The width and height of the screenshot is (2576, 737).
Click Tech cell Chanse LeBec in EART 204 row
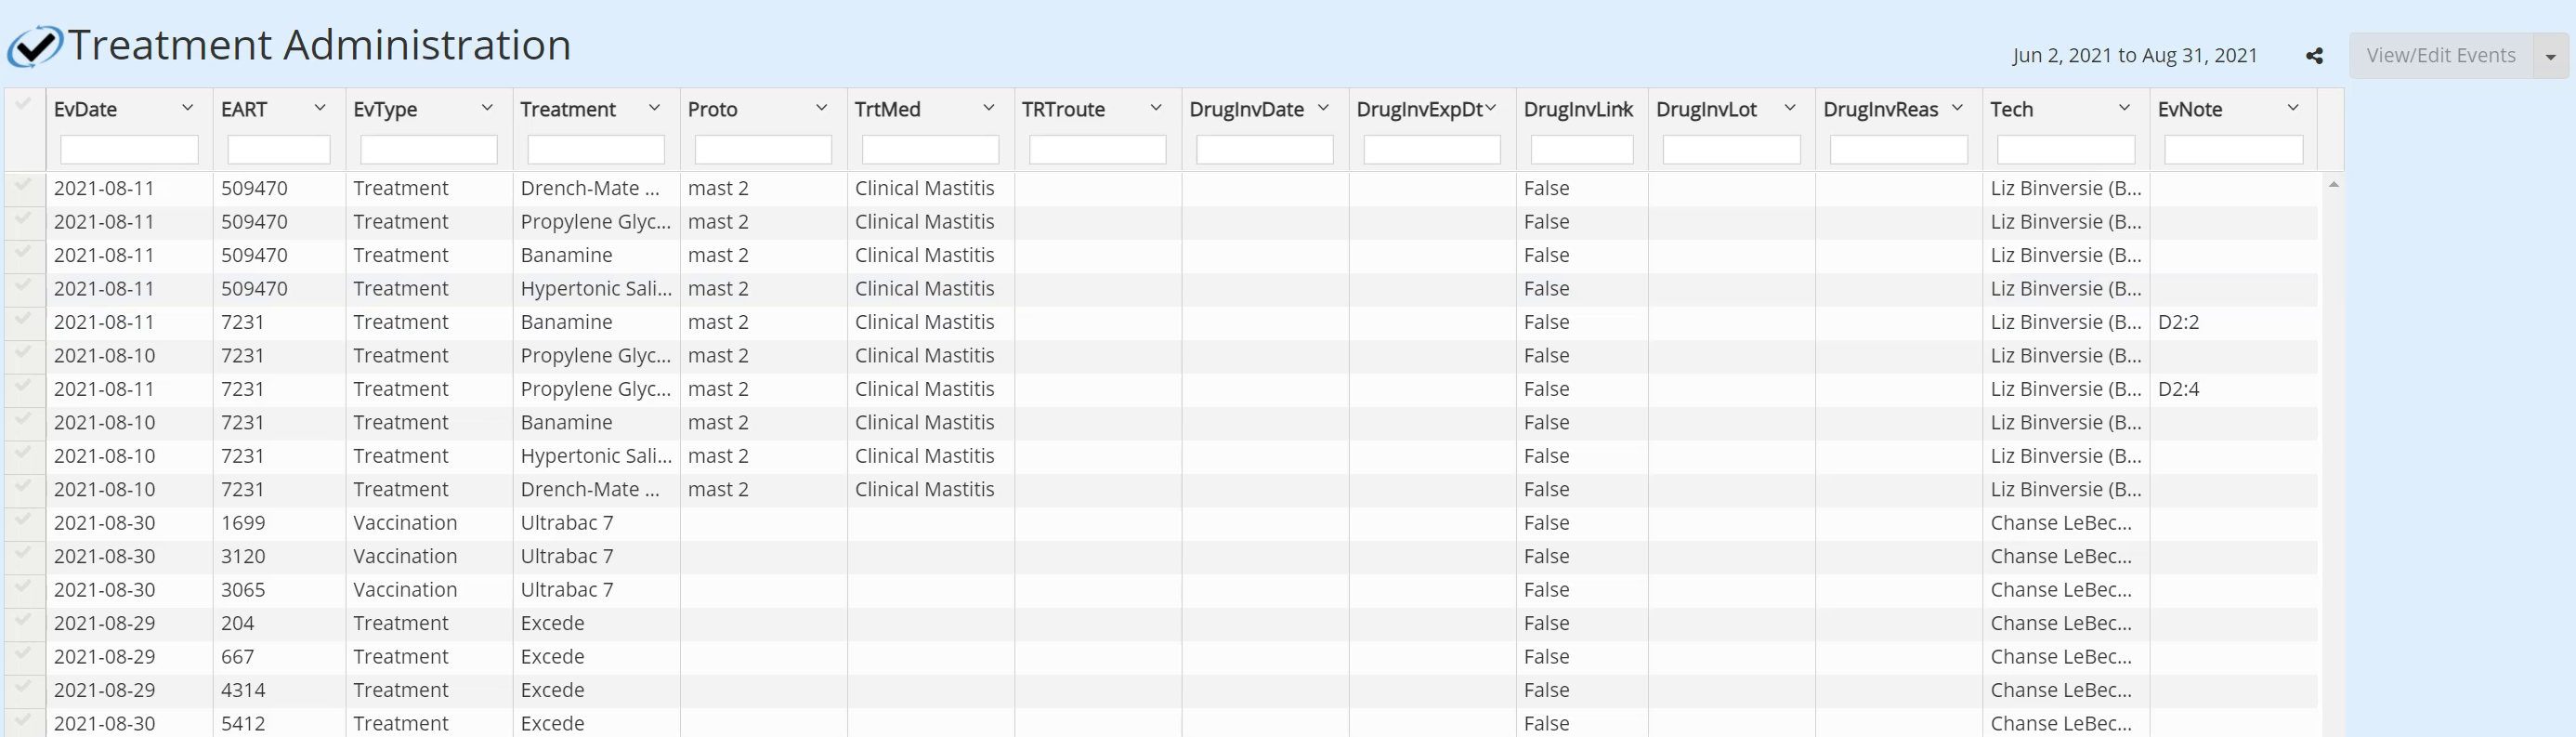2066,623
